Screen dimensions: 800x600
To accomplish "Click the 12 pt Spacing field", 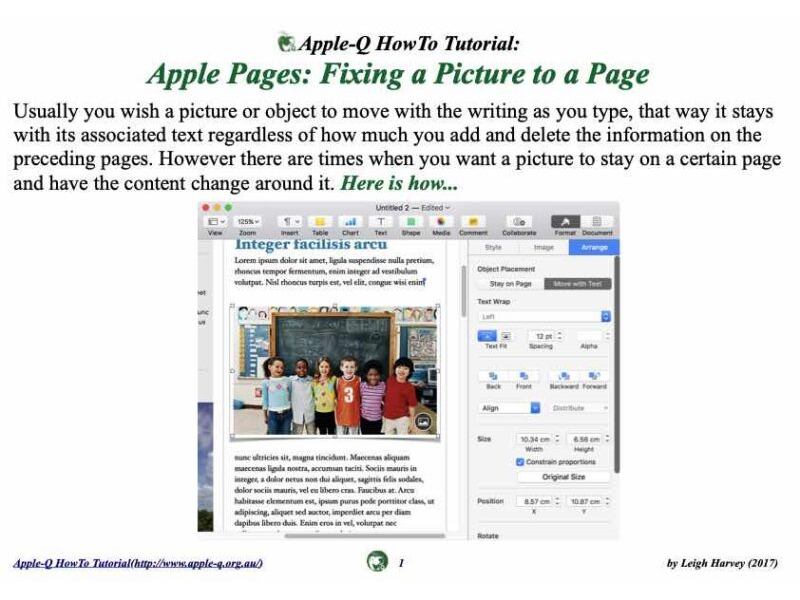I will (542, 336).
